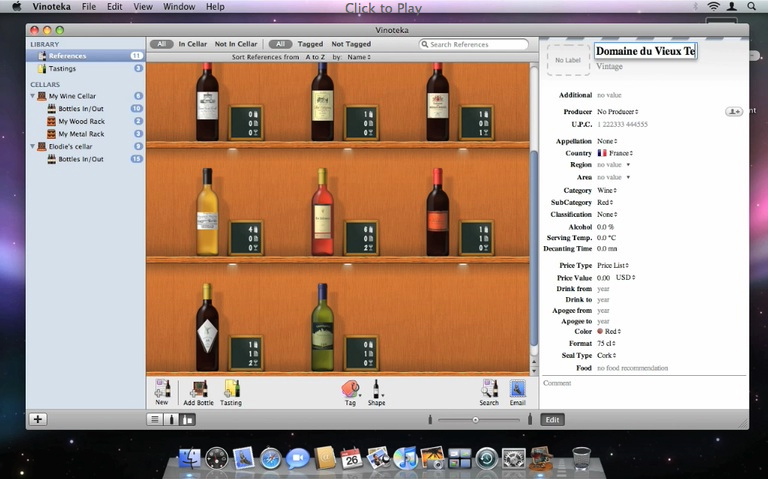Select the first All cellar filter
Viewport: 769px width, 479px height.
click(x=161, y=44)
